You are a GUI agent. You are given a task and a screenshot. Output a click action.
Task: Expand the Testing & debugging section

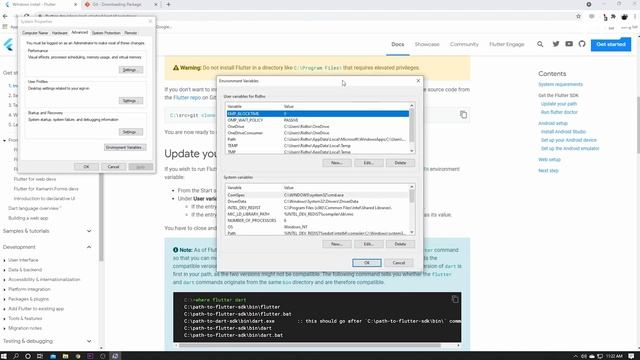89,341
